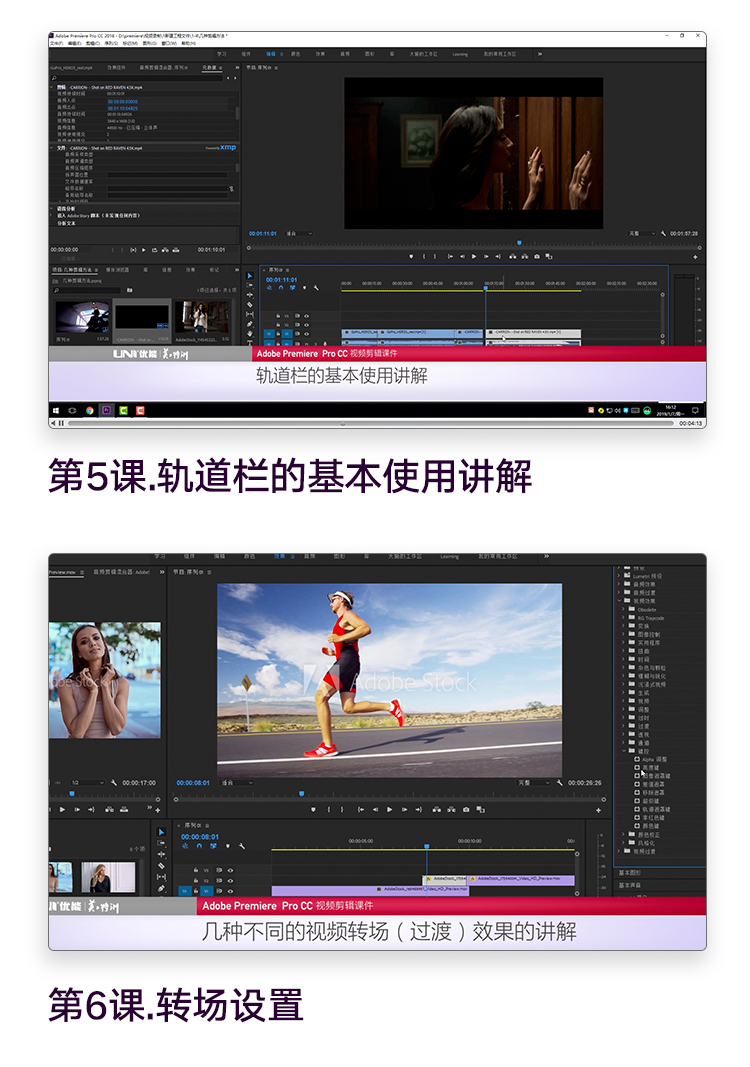Select the Razor tool in lesson 5
The image size is (750, 1067).
pyautogui.click(x=249, y=304)
